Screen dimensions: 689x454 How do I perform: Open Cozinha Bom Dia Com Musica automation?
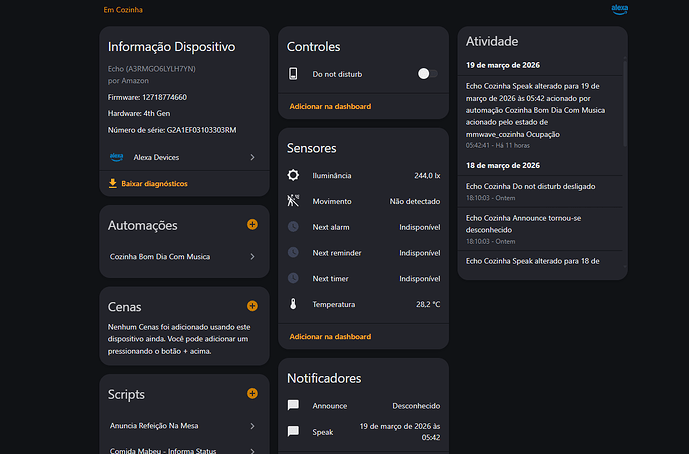[185, 257]
